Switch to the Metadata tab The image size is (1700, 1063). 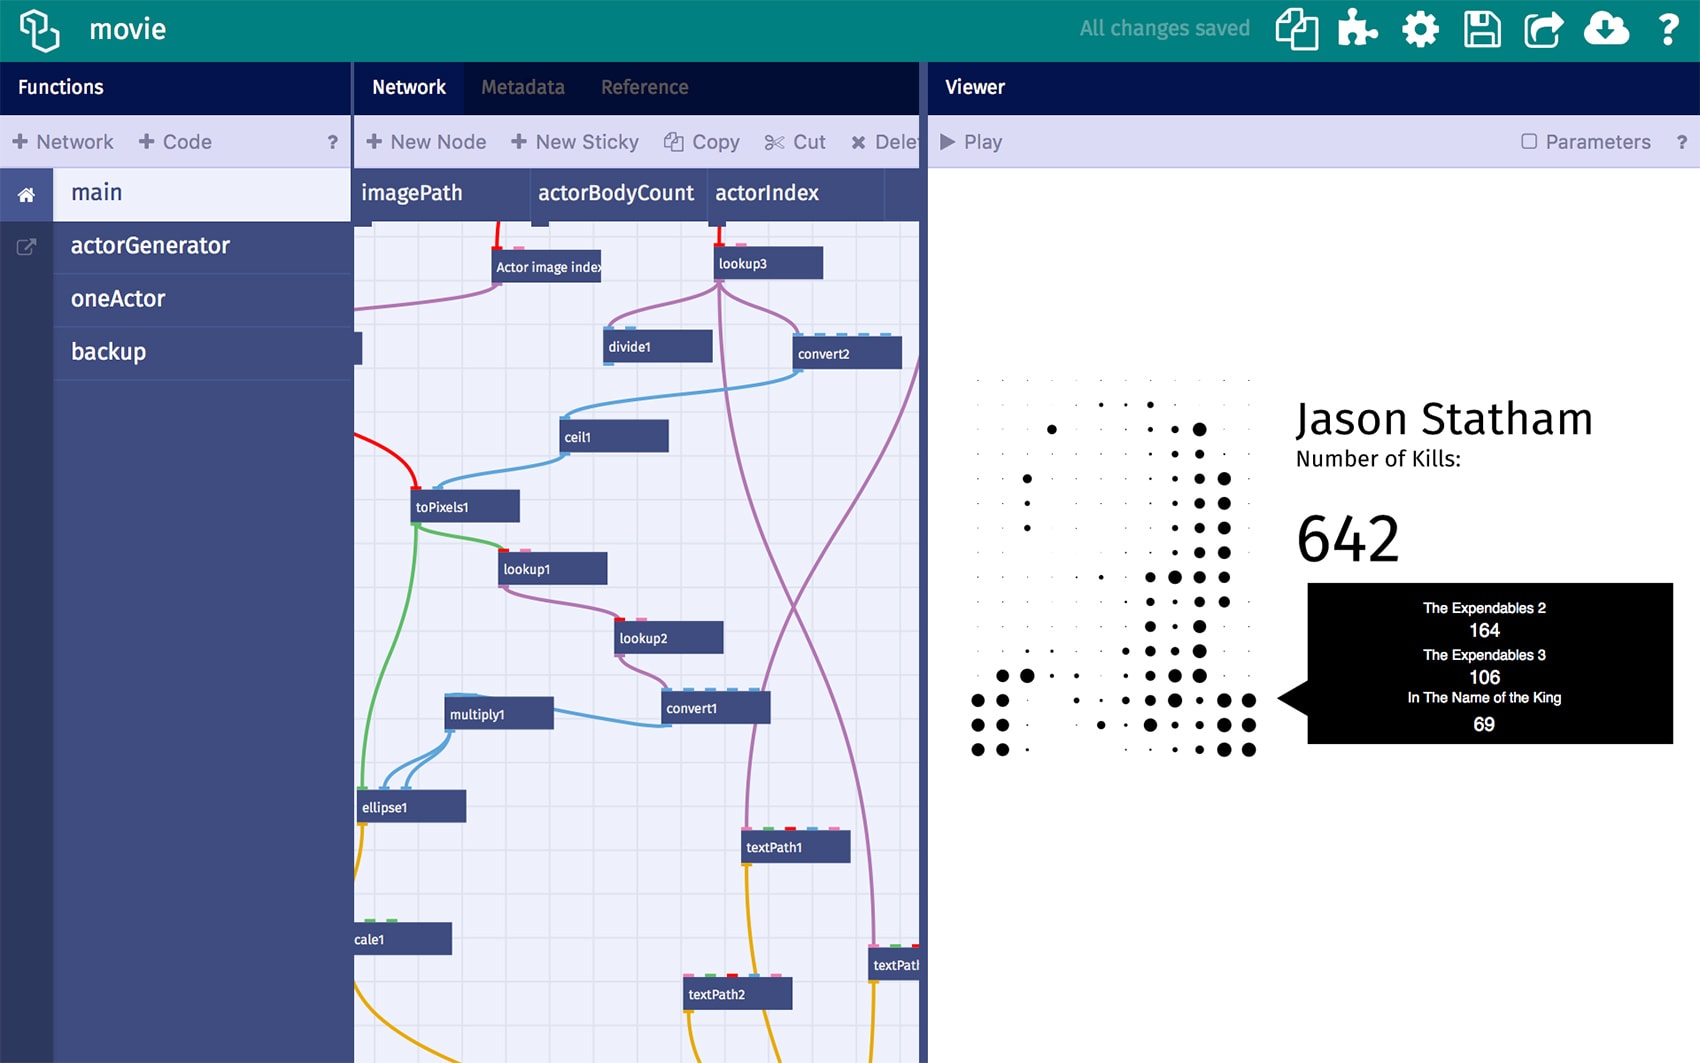coord(522,87)
